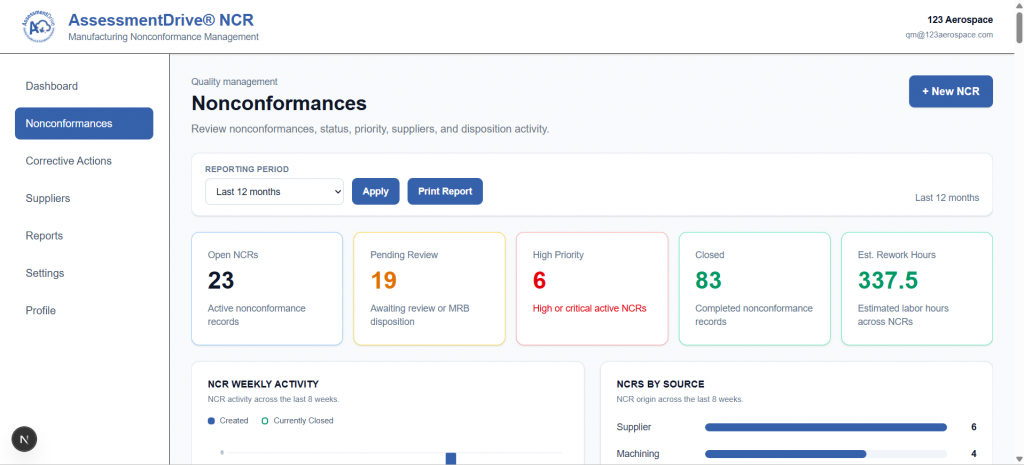Click the 337.5 rework hours value

point(888,280)
